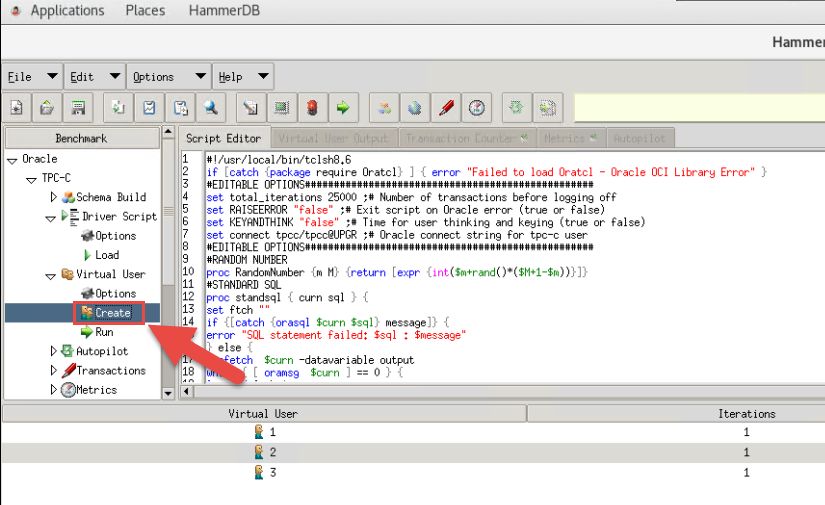
Task: Open the Places menu in top bar
Action: pyautogui.click(x=145, y=11)
